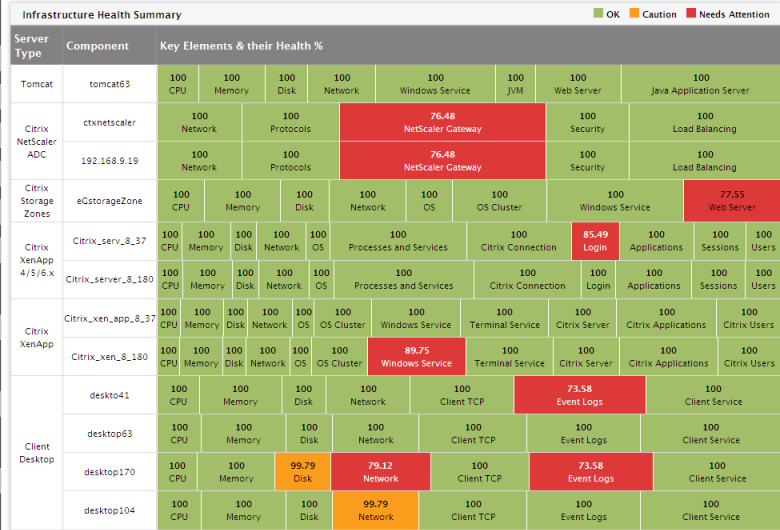The height and width of the screenshot is (530, 780).
Task: Click the Tomcat server type cell
Action: point(37,84)
